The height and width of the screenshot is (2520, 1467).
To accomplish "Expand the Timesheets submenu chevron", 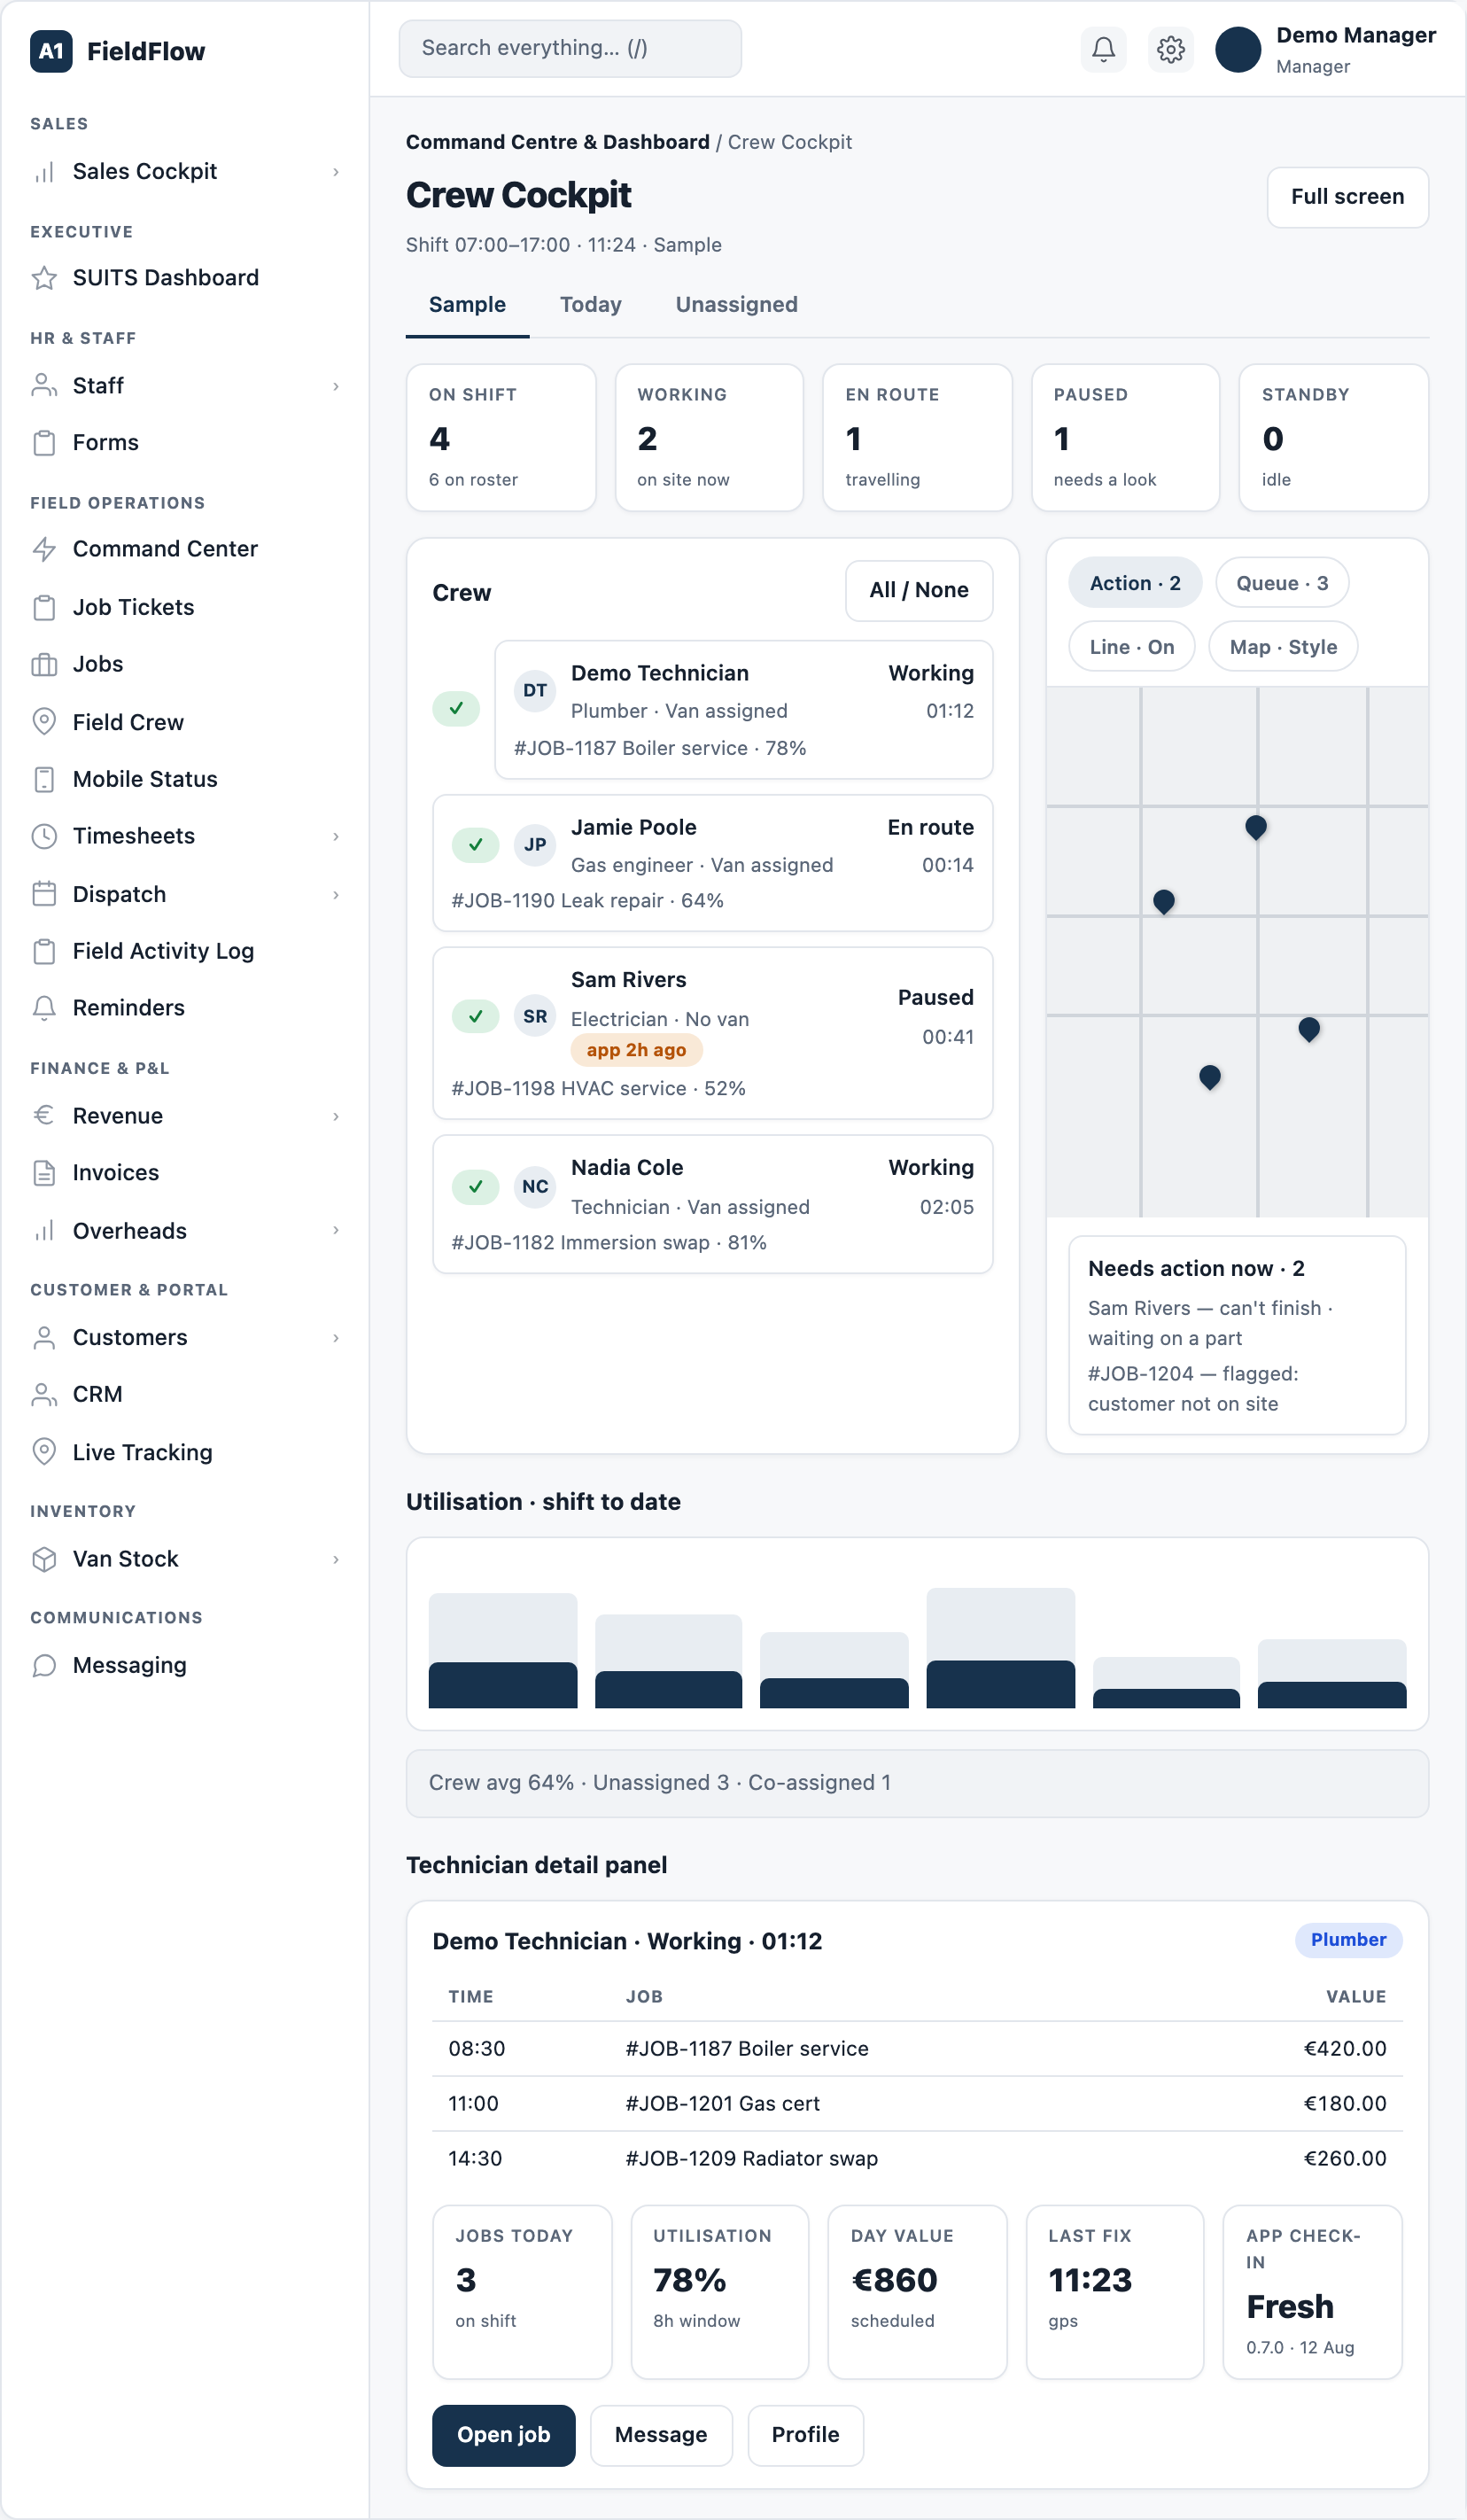I will click(x=336, y=836).
